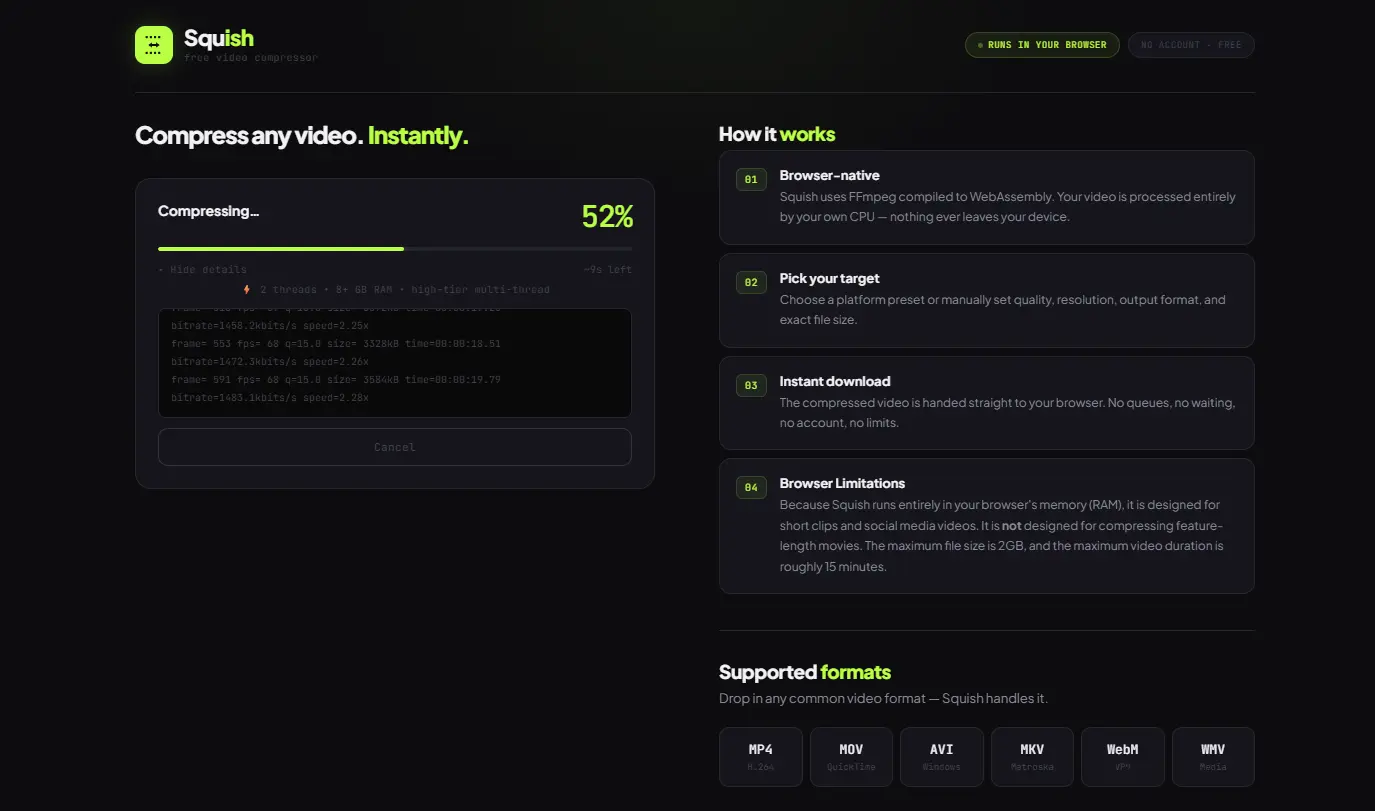
Task: Select the MOV QuickTime format card
Action: 851,757
